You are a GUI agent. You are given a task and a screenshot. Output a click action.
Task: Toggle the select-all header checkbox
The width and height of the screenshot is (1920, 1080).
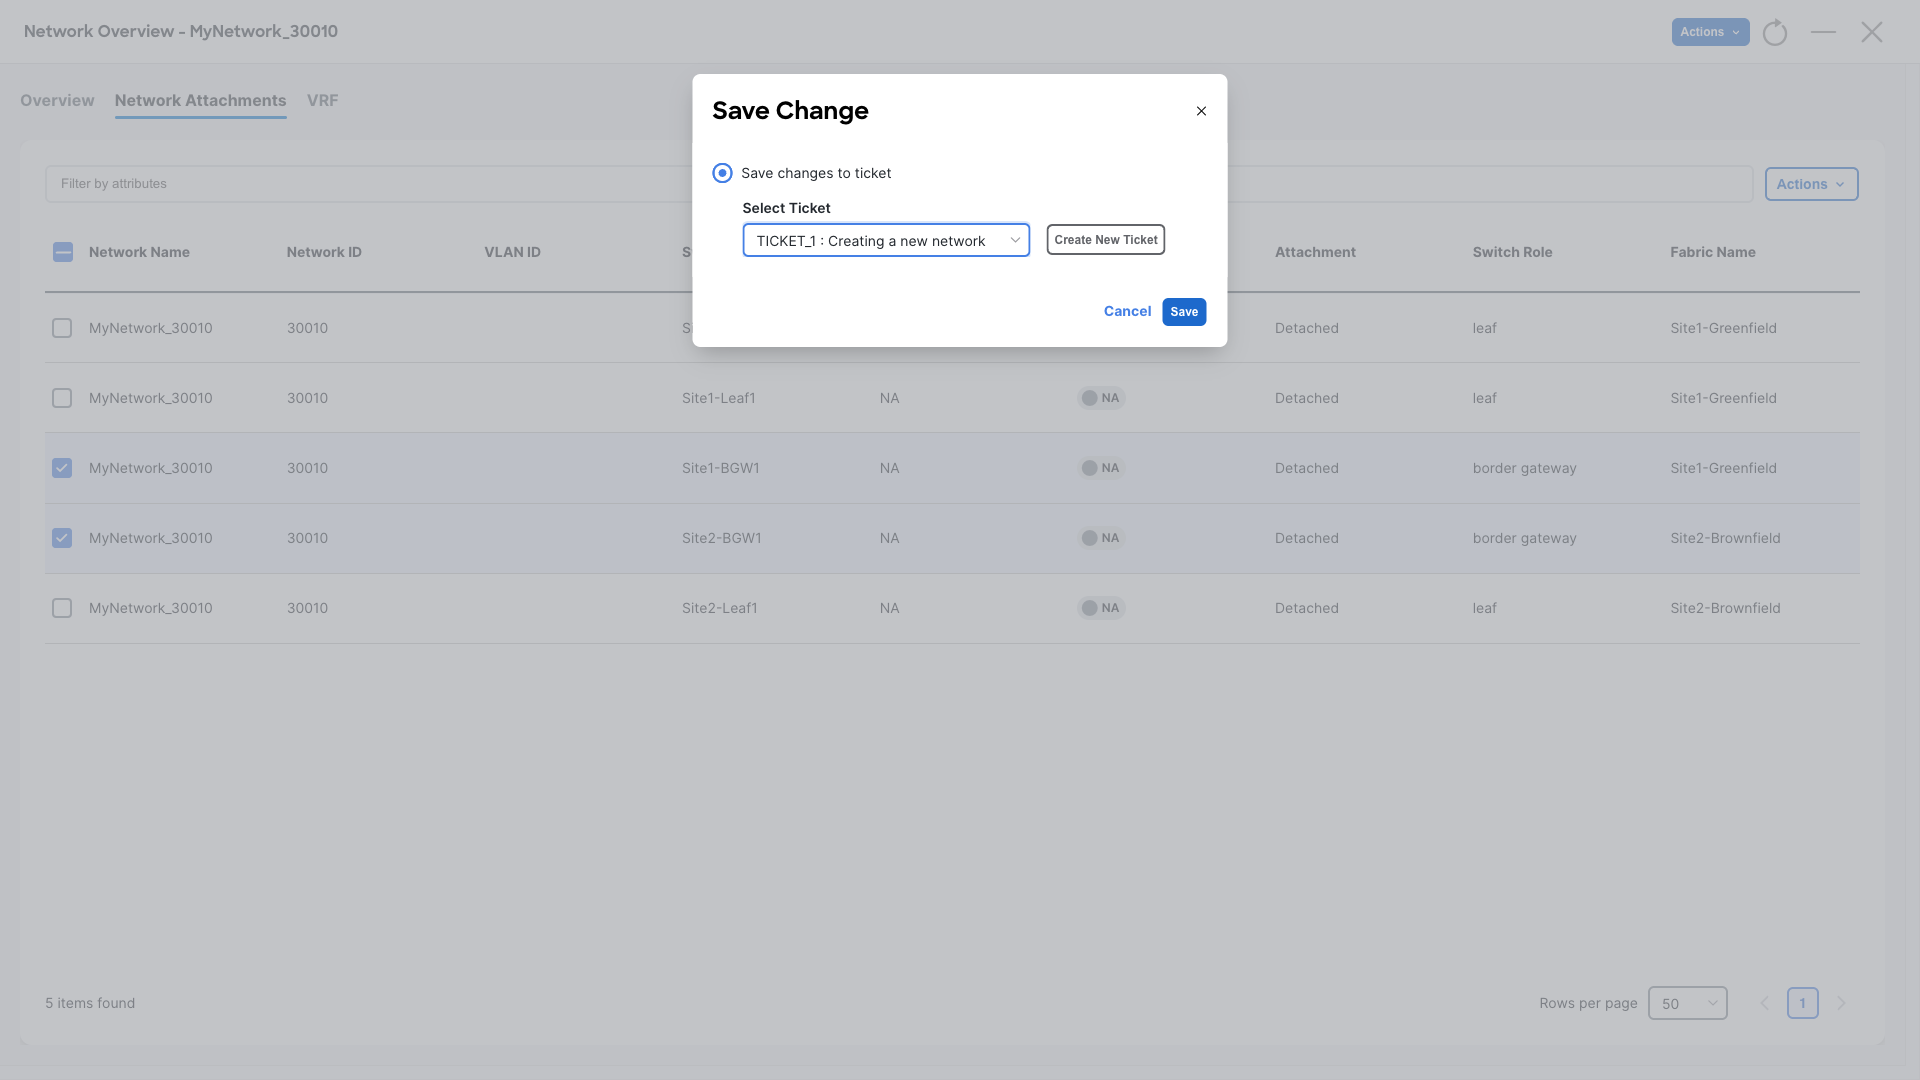tap(62, 252)
